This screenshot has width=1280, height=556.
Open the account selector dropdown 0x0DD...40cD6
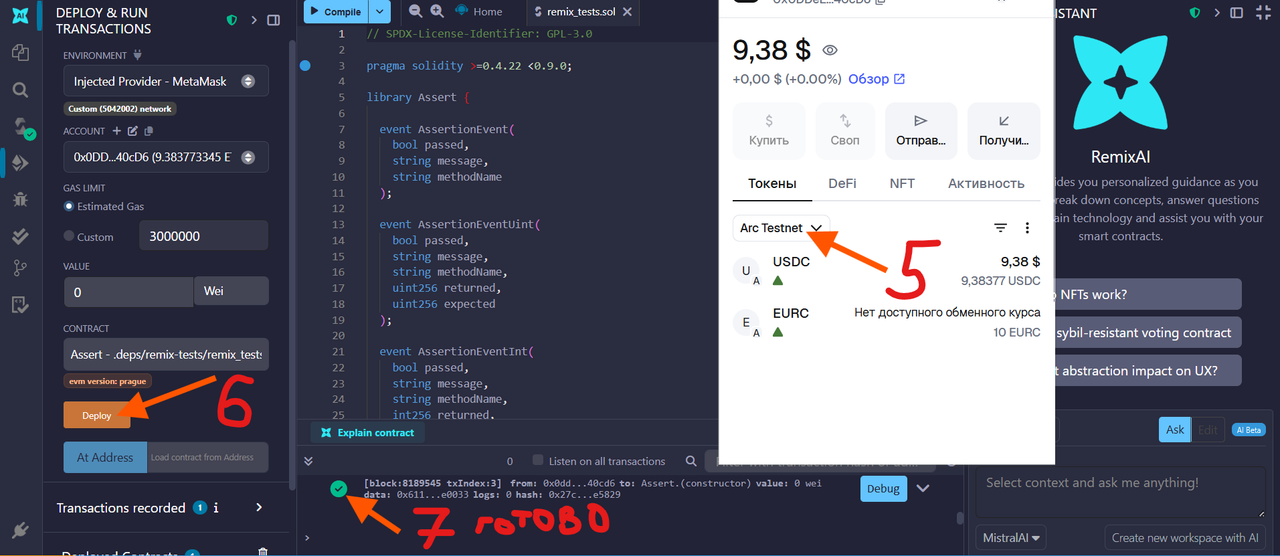pos(166,157)
